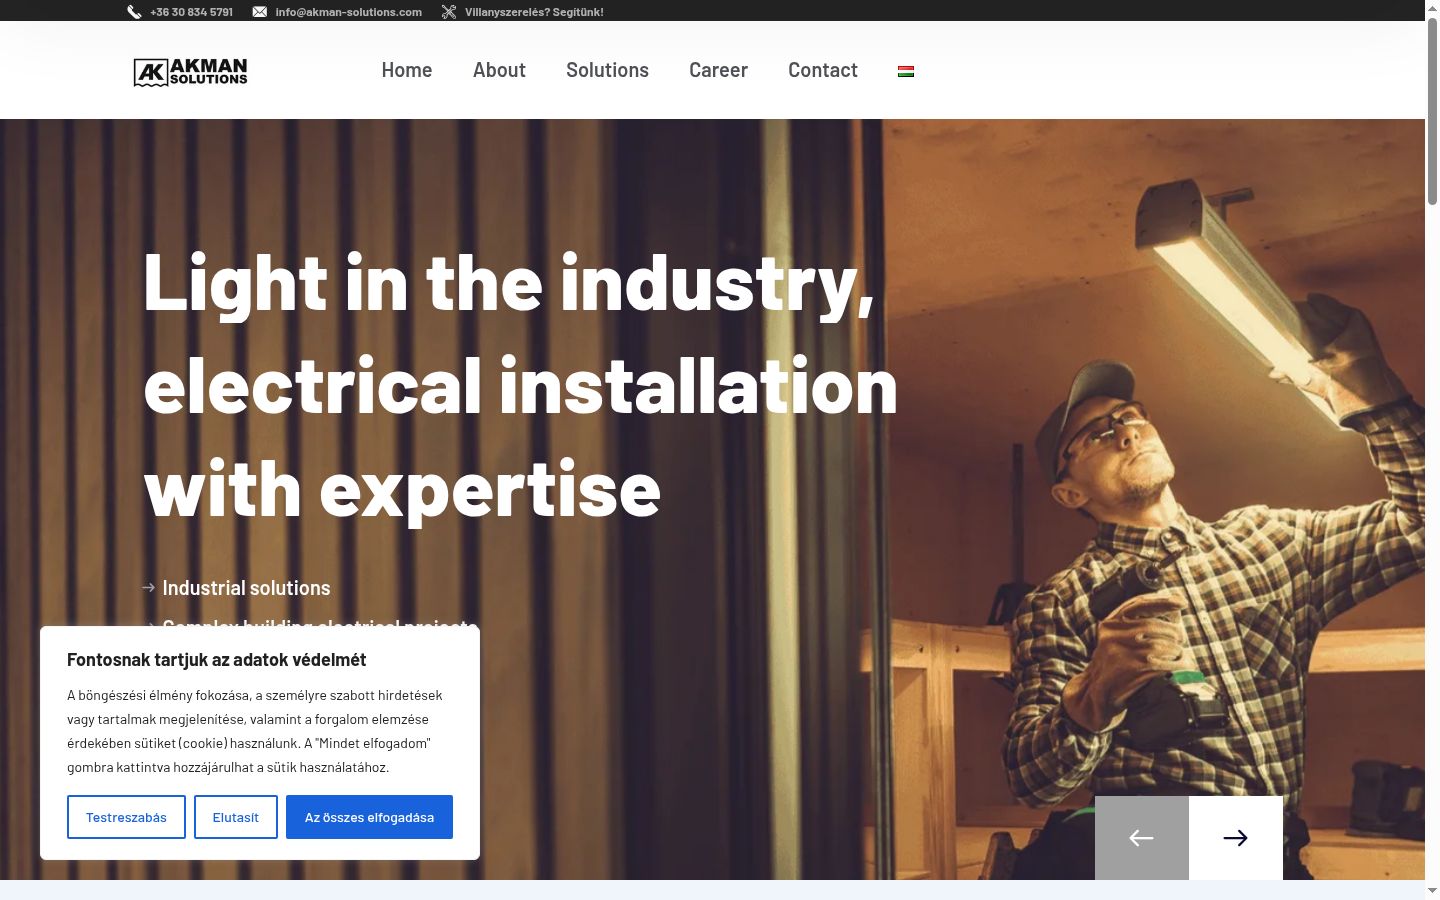1440x900 pixels.
Task: Go to the Career page
Action: [718, 70]
